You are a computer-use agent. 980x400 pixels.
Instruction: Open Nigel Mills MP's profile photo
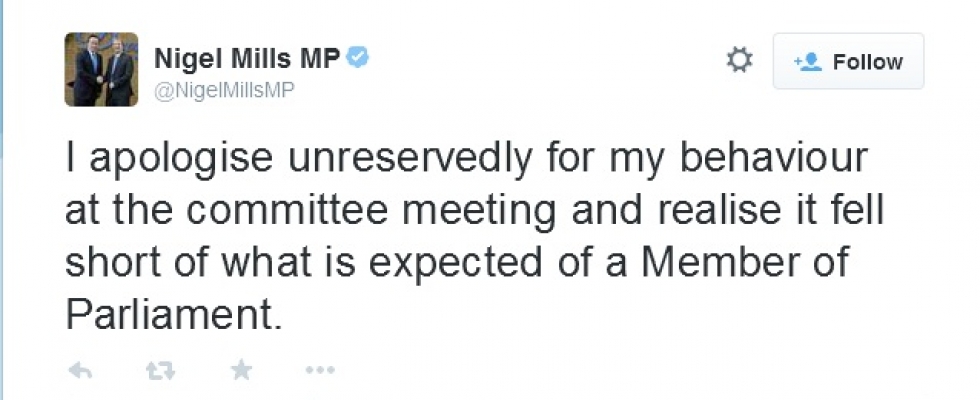(x=100, y=69)
